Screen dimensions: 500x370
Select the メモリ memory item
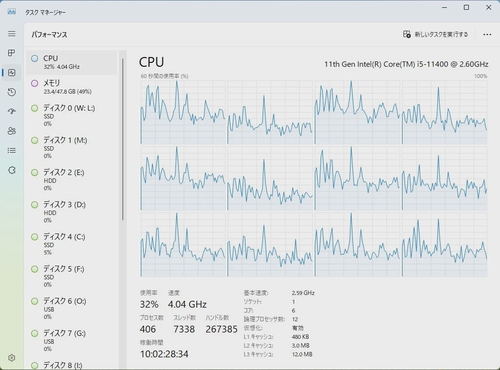coord(72,87)
